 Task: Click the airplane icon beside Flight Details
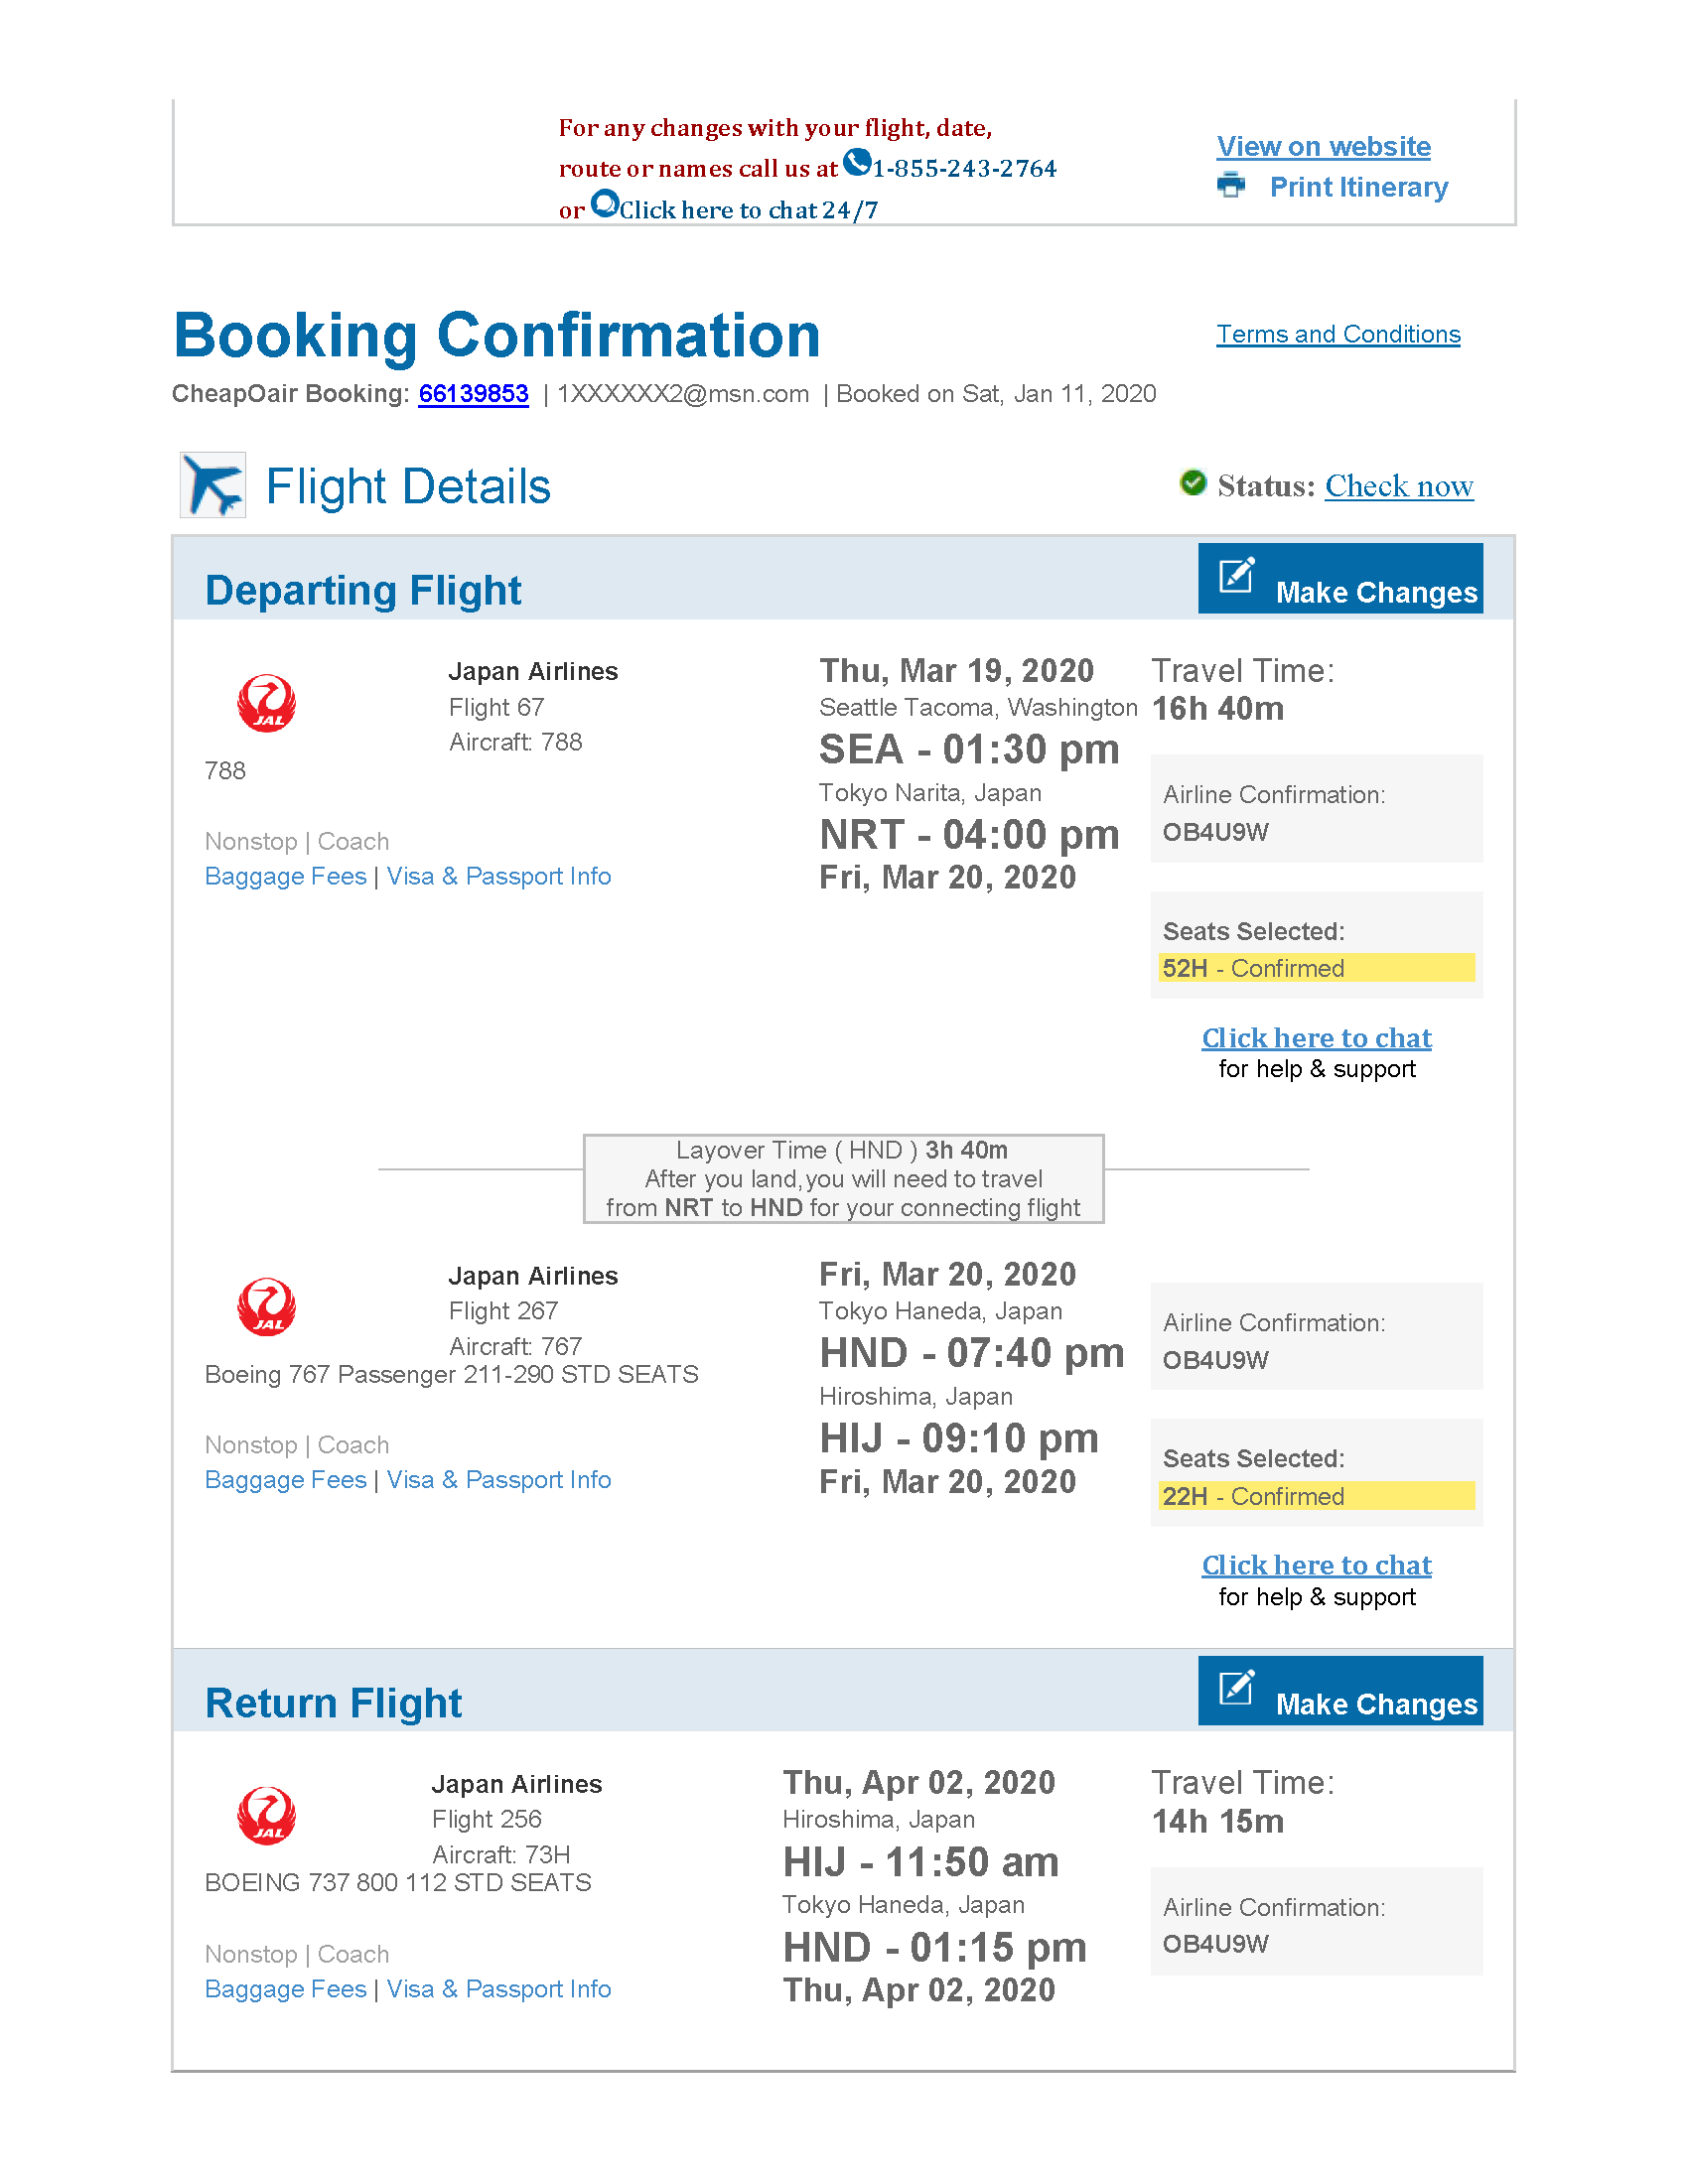[213, 486]
